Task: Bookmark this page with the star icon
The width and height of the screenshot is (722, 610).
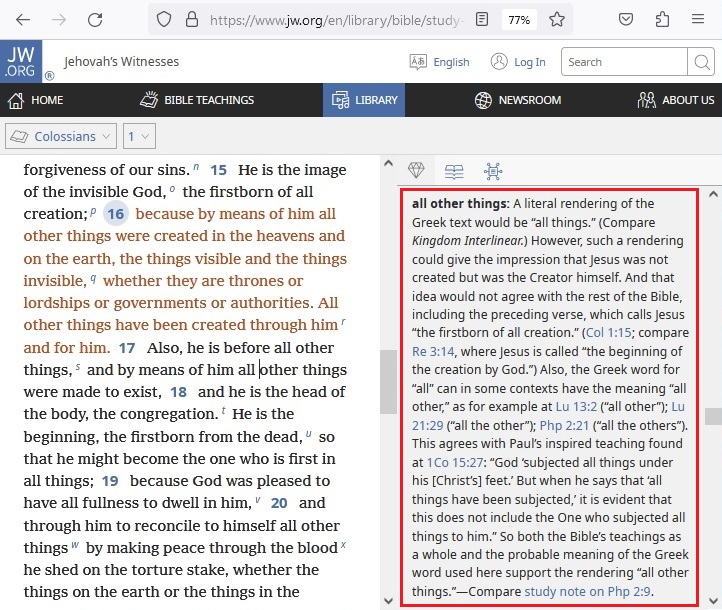Action: 557,19
